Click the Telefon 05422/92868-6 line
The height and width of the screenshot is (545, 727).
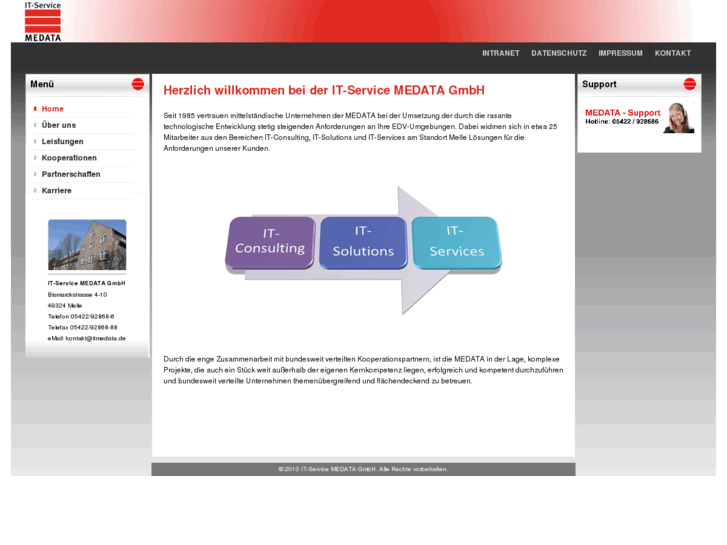81,316
